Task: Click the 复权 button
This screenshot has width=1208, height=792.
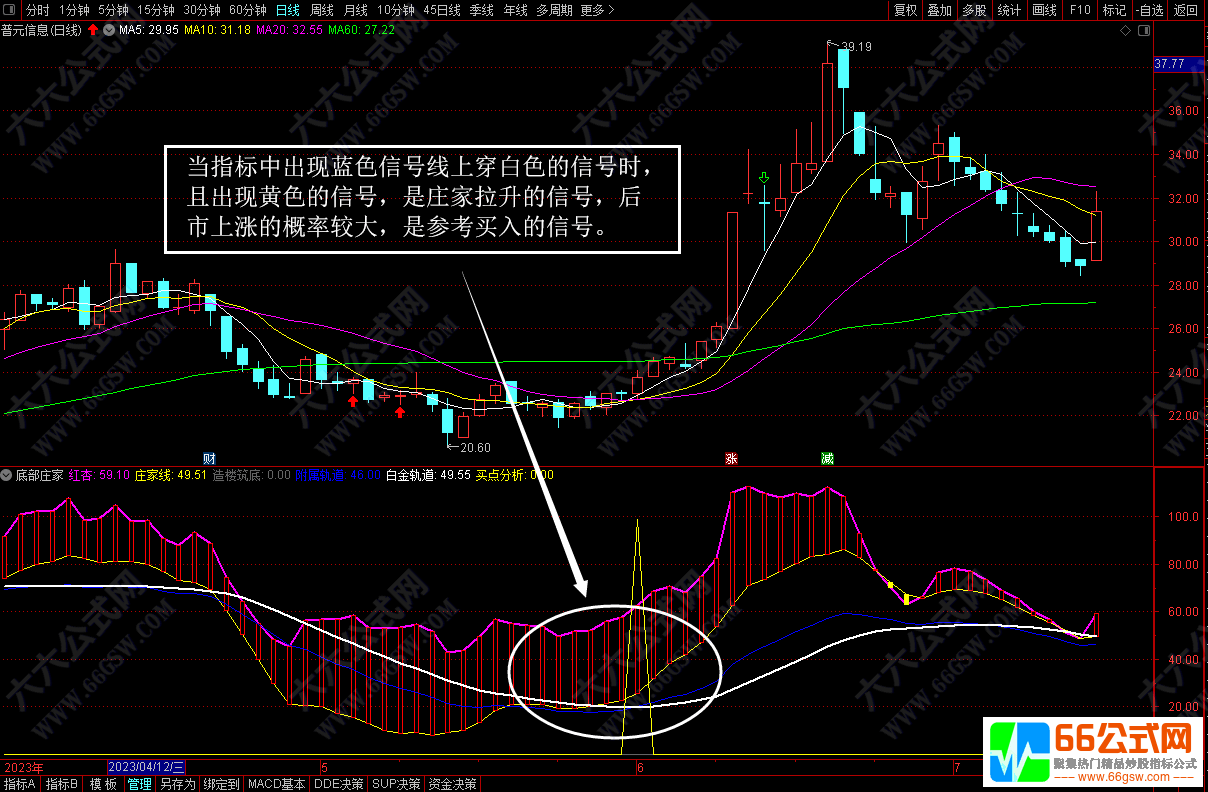Action: (x=905, y=10)
